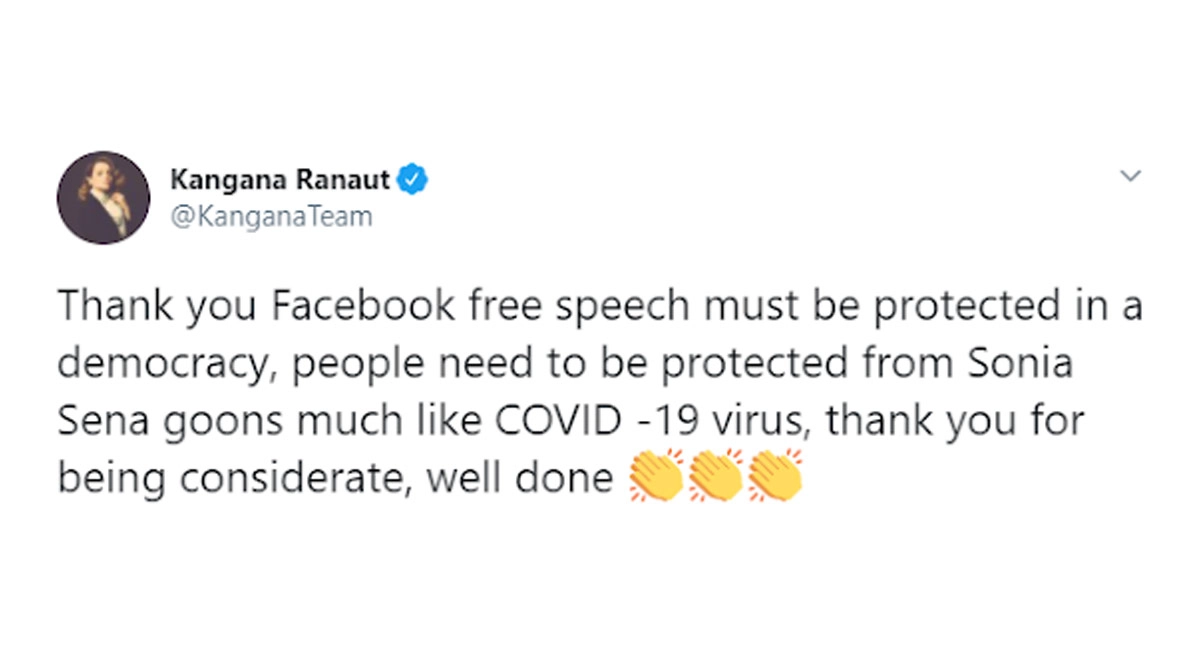Click the @KanganaTeam handle
Image resolution: width=1200 pixels, height=667 pixels.
(272, 216)
